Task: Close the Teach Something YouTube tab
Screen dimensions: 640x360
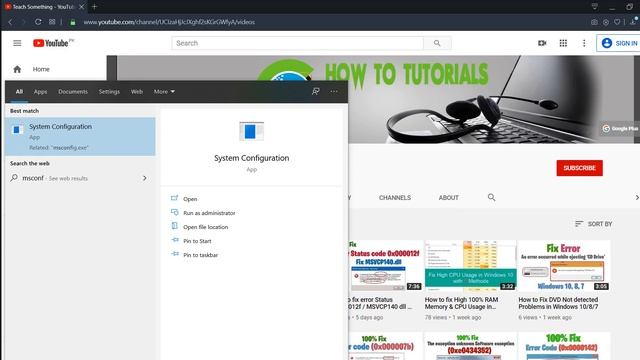Action: coord(82,7)
